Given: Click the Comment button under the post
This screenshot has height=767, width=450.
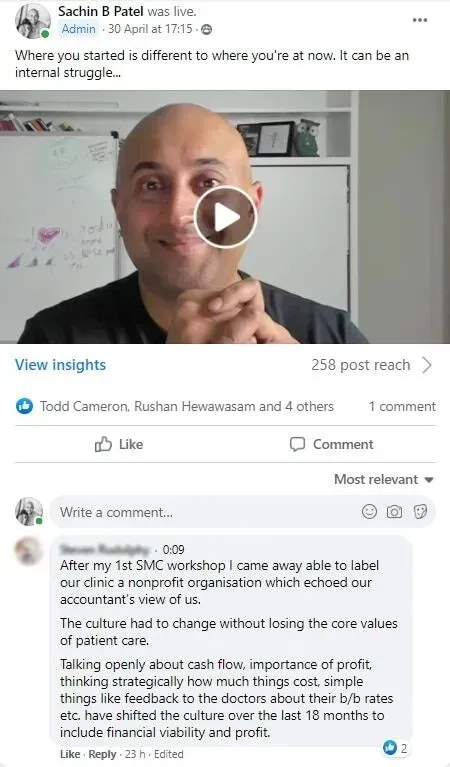Looking at the screenshot, I should (x=332, y=444).
